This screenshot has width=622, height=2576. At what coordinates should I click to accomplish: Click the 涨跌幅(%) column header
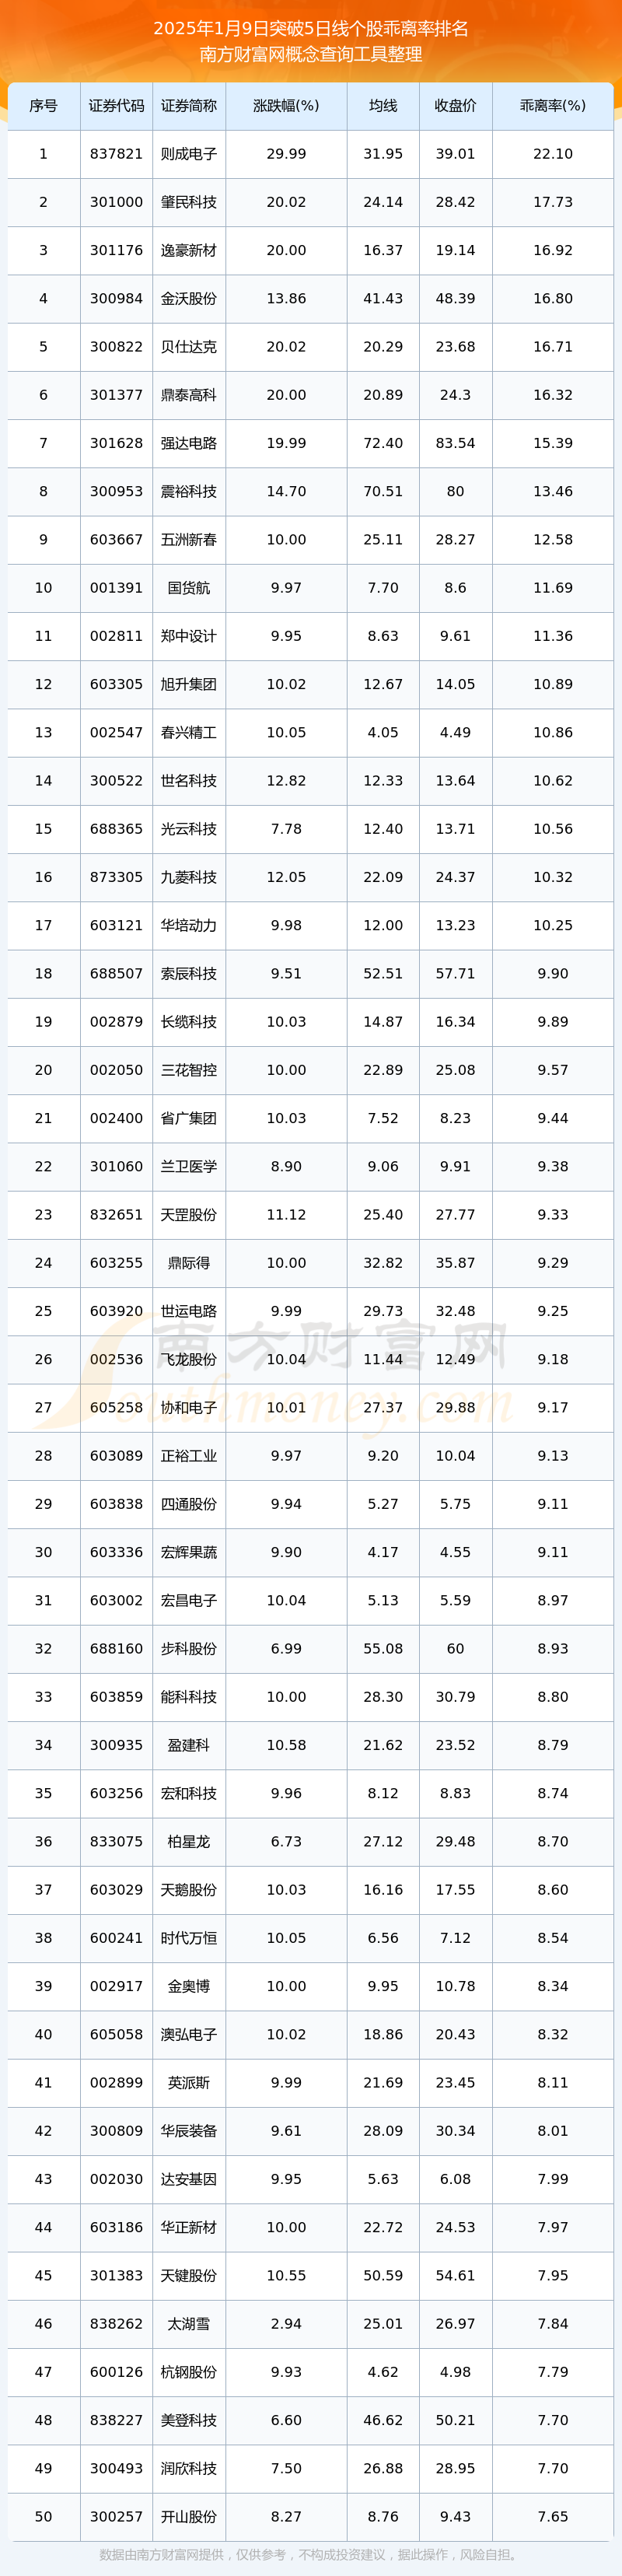(286, 106)
